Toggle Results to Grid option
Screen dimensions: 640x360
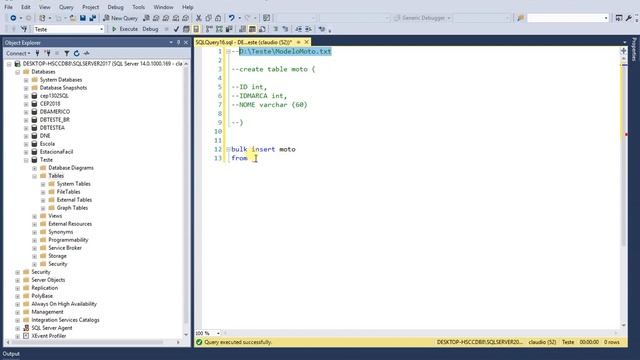coord(252,29)
